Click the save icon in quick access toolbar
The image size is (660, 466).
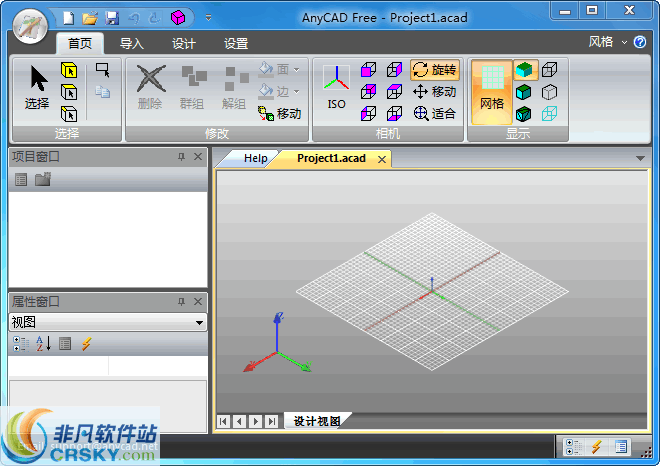point(111,17)
